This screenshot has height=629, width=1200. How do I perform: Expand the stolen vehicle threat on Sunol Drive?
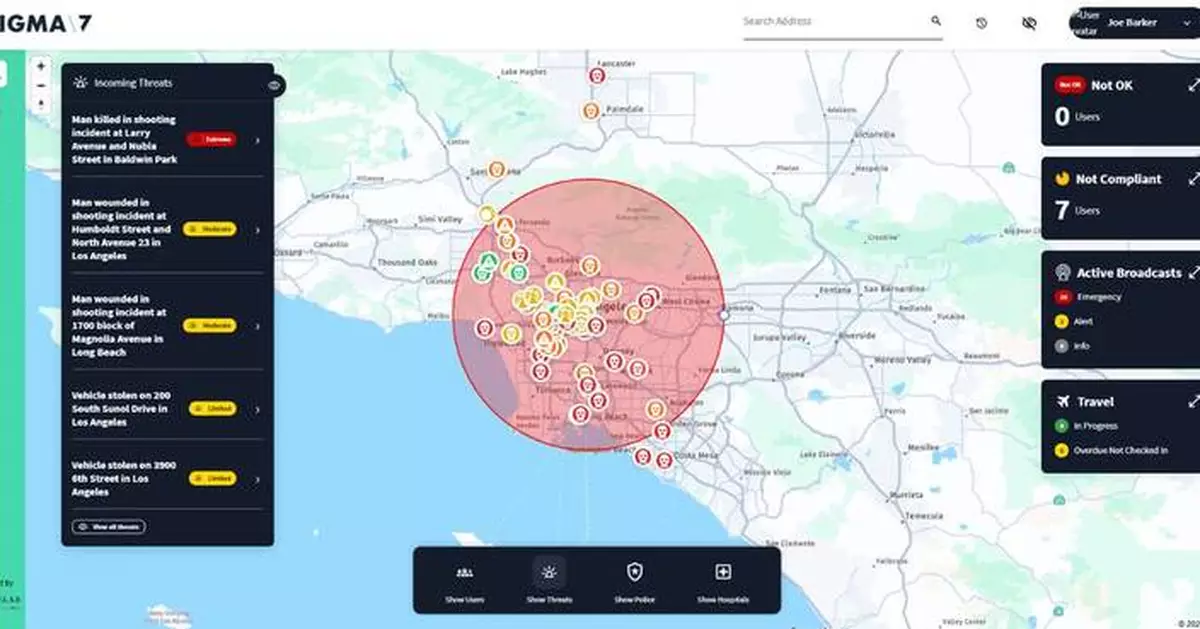coord(256,409)
